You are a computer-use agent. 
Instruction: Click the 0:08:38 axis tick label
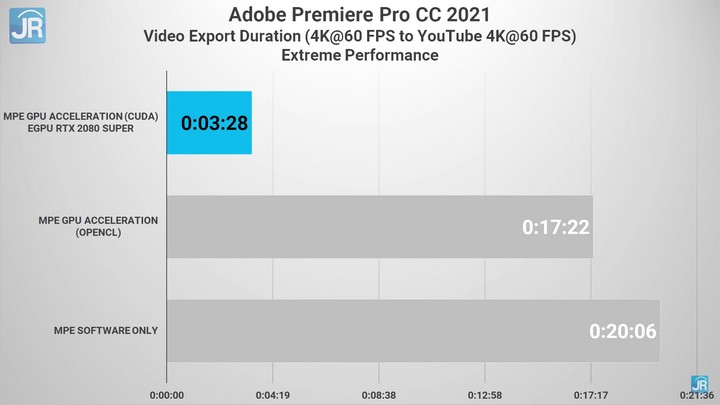[x=378, y=393]
